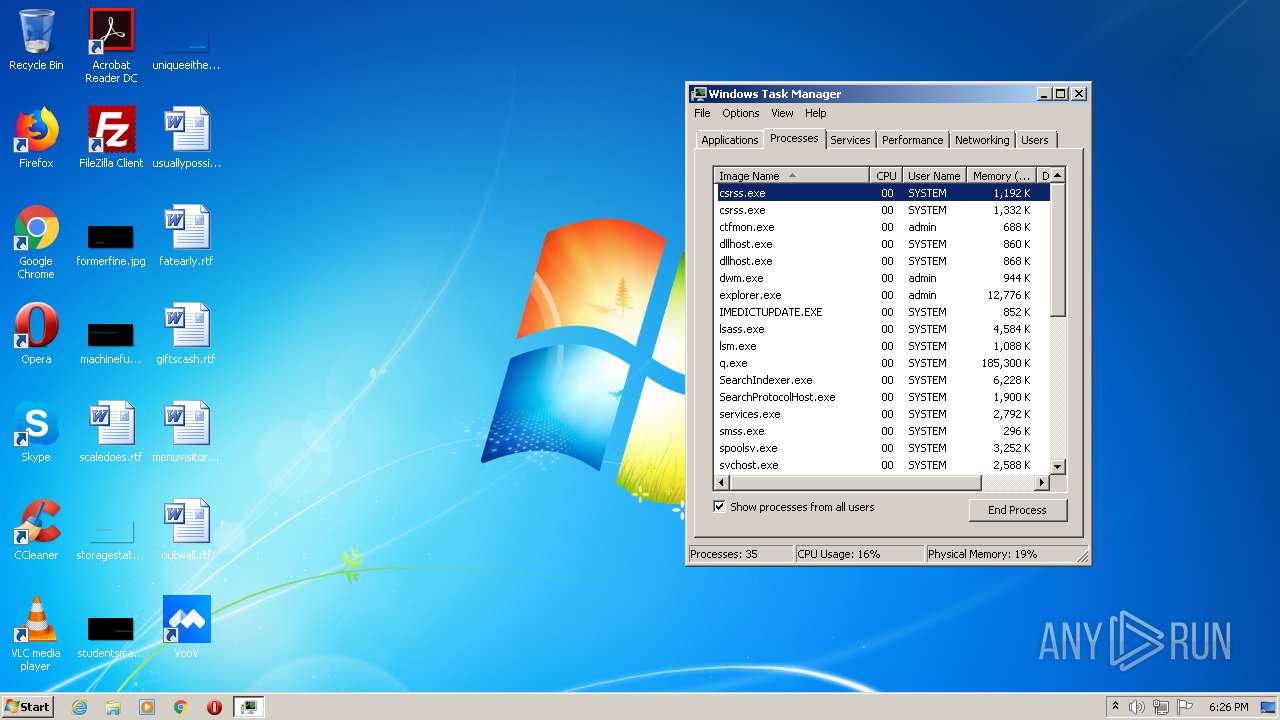Open Windows Media Player taskbar icon

pyautogui.click(x=147, y=707)
